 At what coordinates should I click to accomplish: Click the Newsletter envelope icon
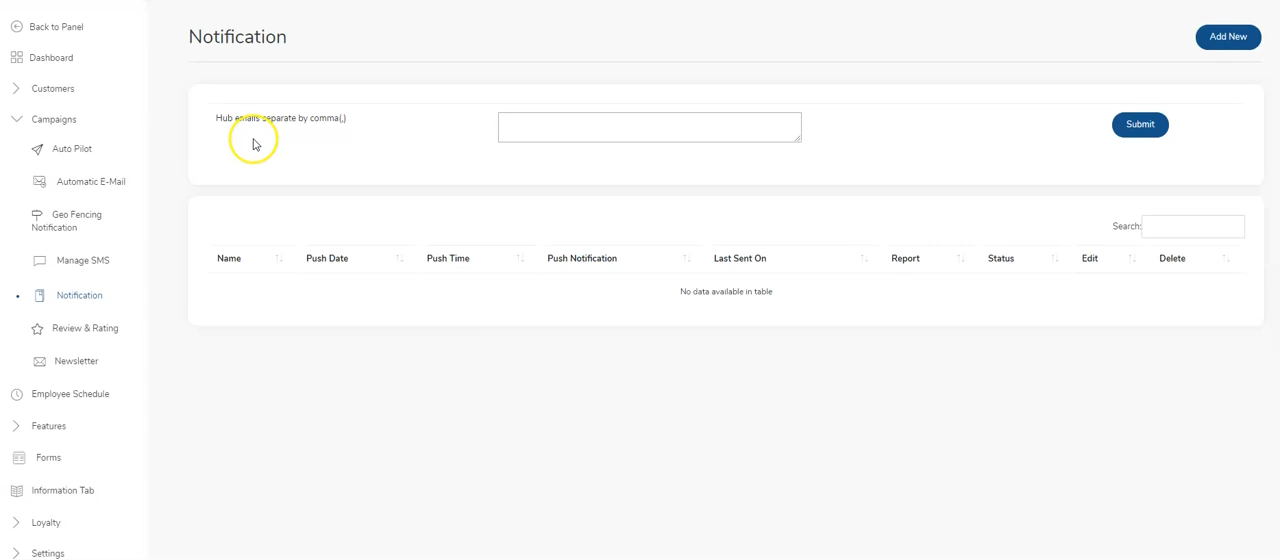pos(39,362)
